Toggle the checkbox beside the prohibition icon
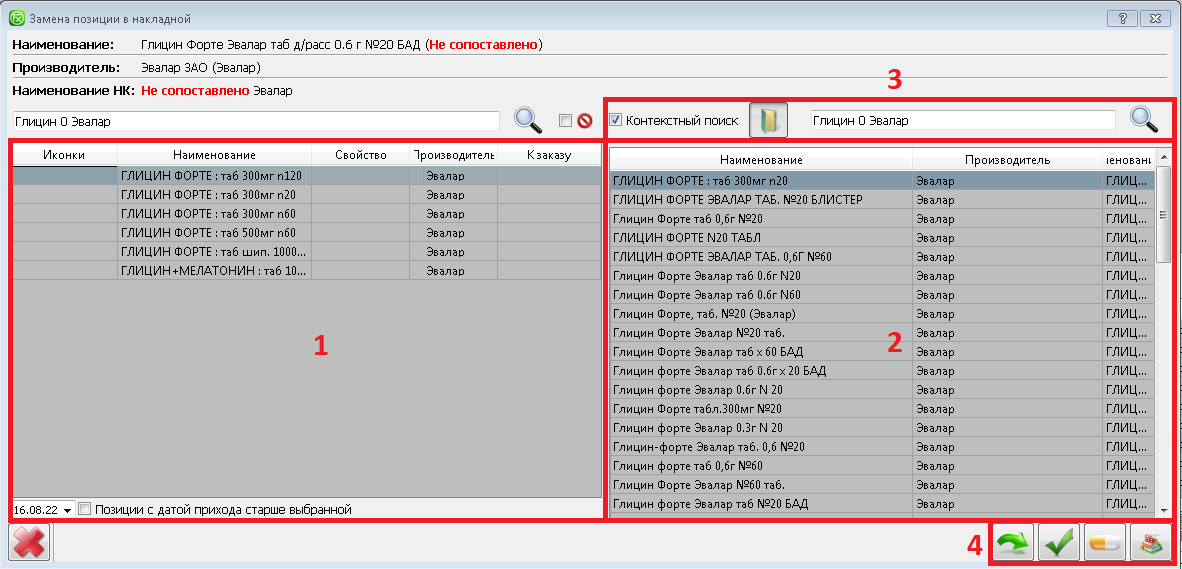This screenshot has width=1182, height=569. point(565,121)
